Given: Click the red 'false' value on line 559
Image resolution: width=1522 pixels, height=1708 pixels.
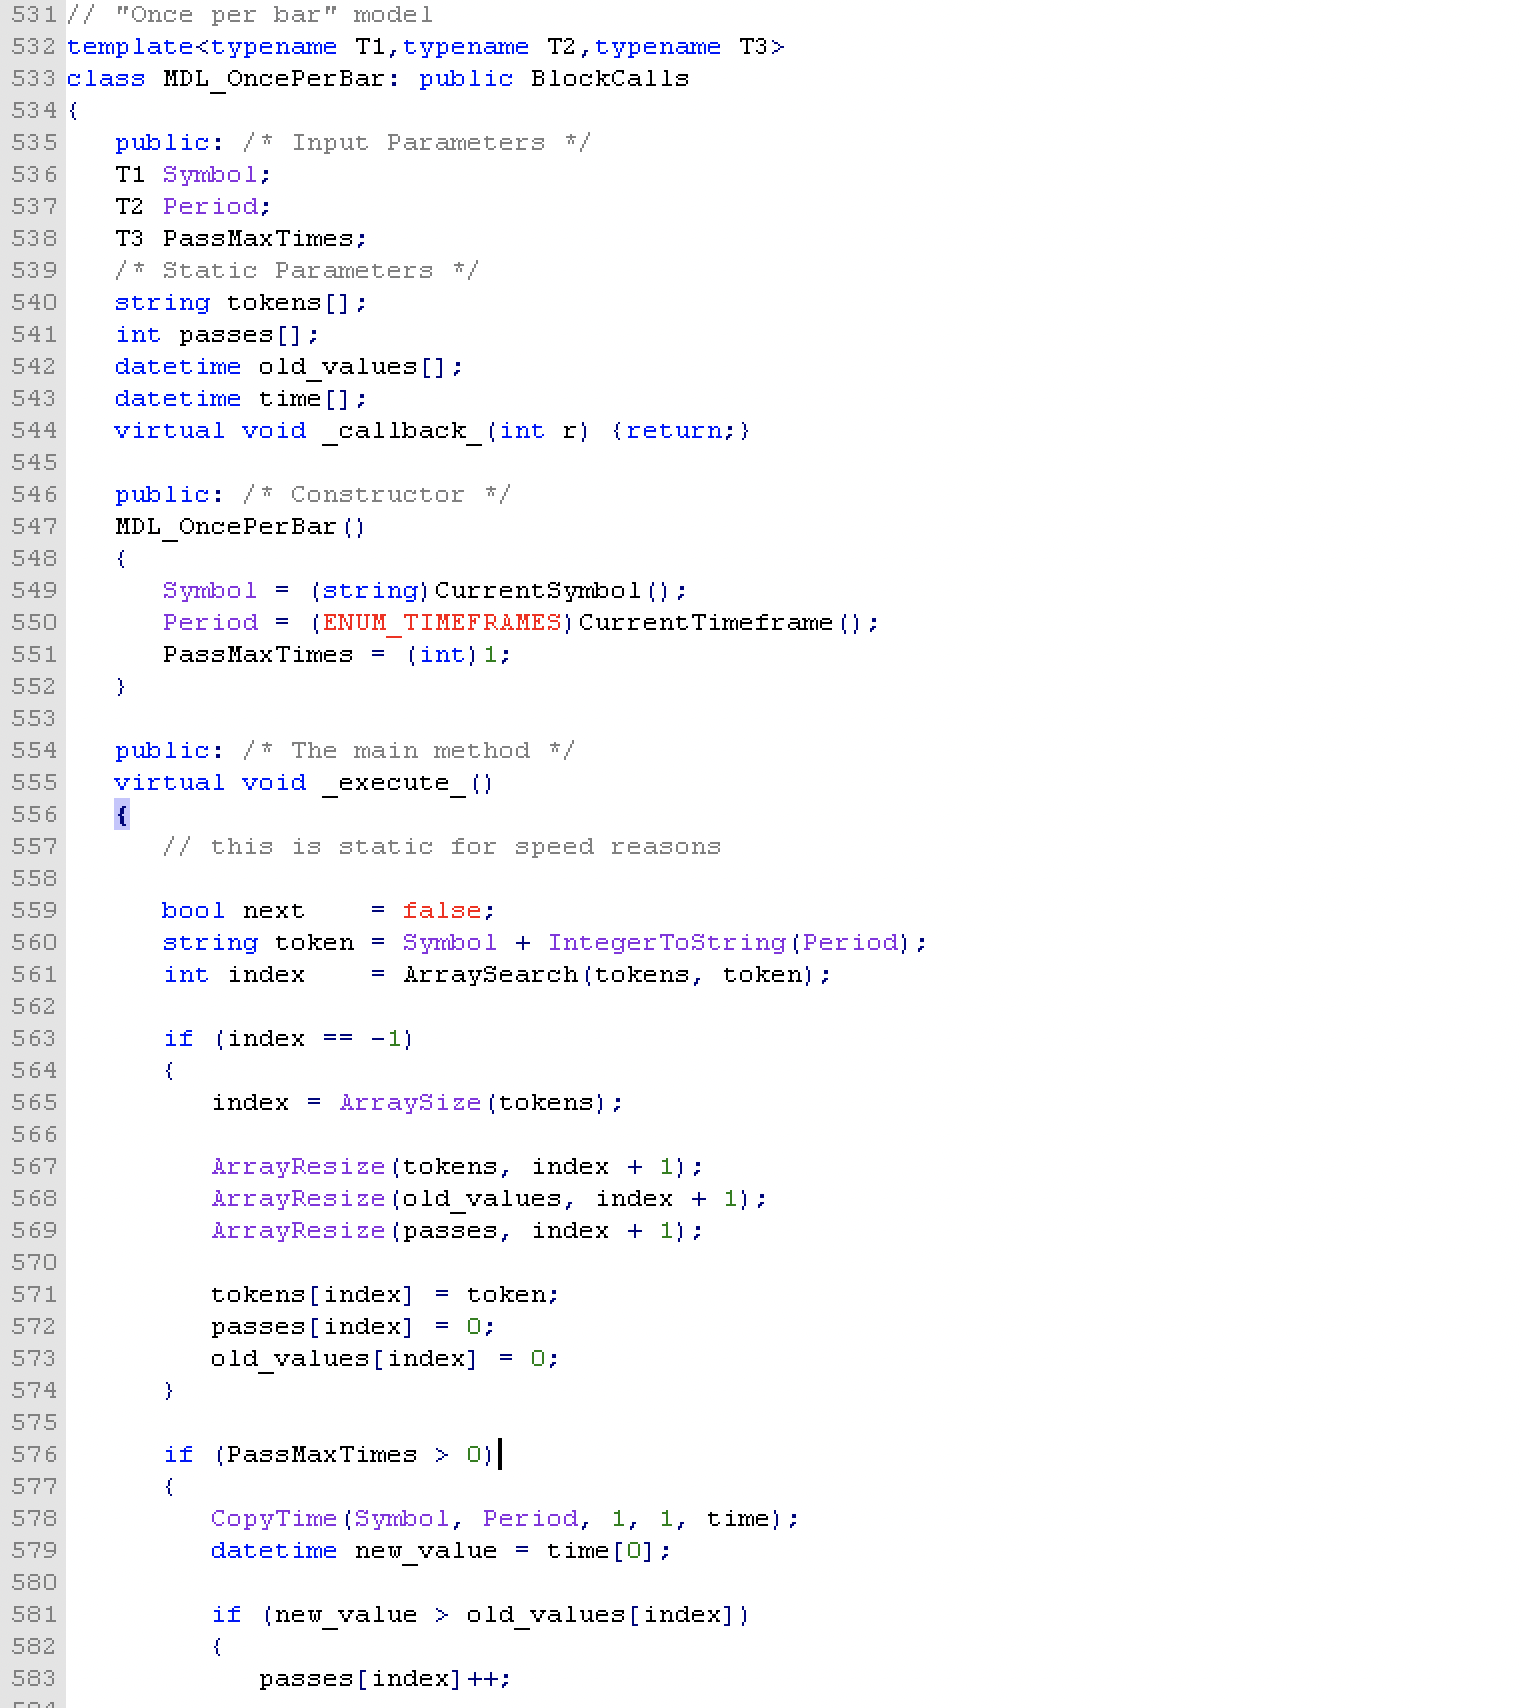Looking at the screenshot, I should click(442, 911).
